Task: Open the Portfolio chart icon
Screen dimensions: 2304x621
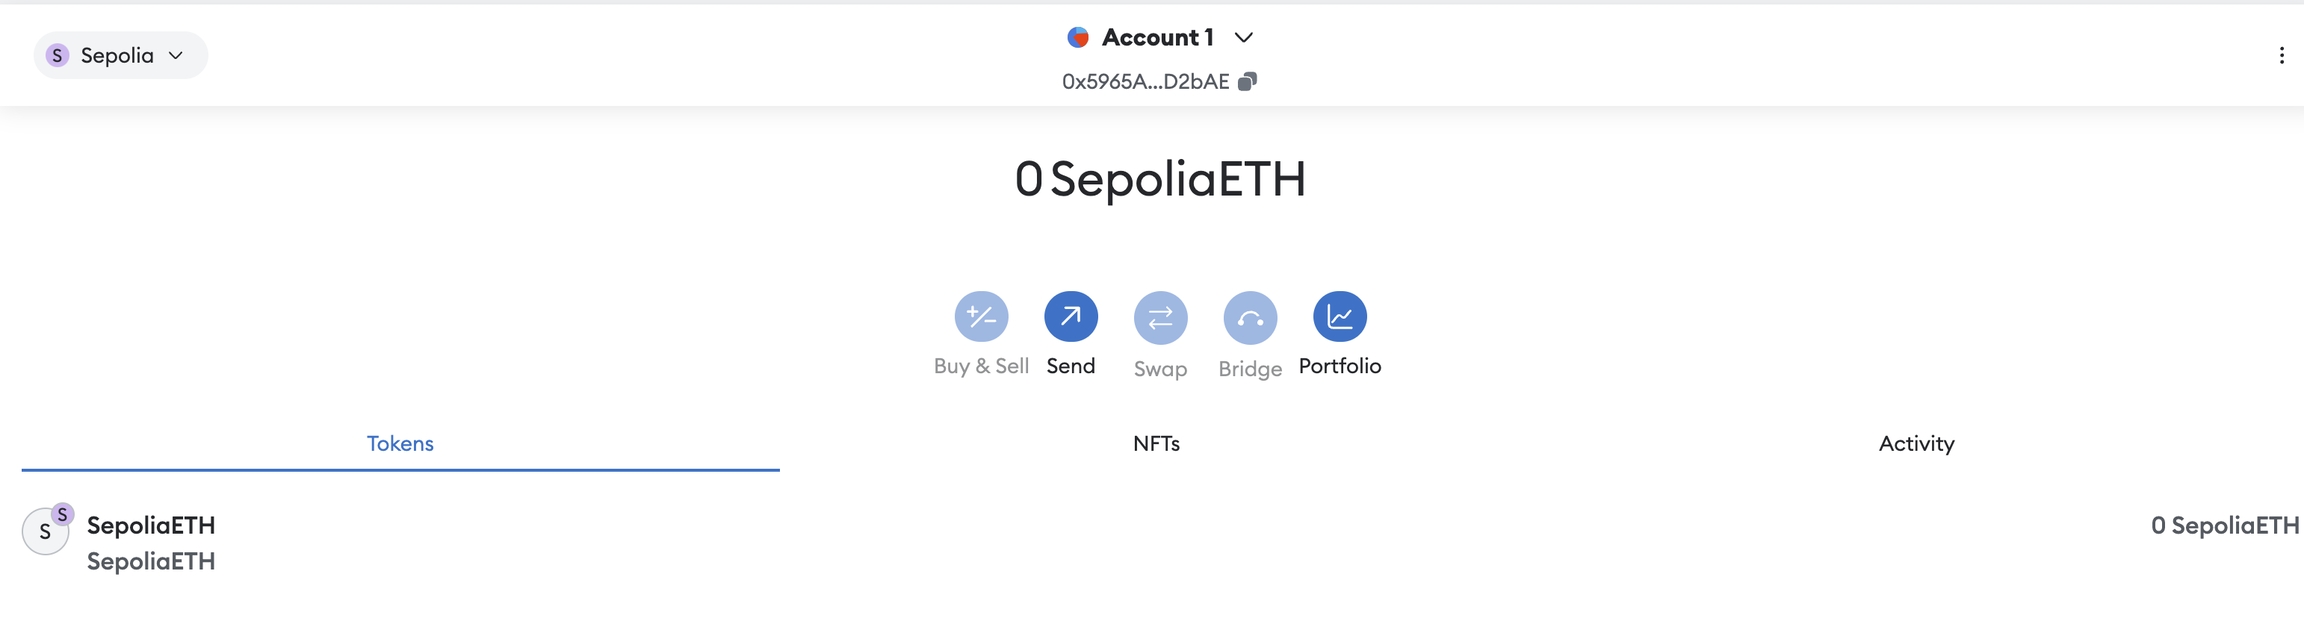Action: pos(1340,317)
